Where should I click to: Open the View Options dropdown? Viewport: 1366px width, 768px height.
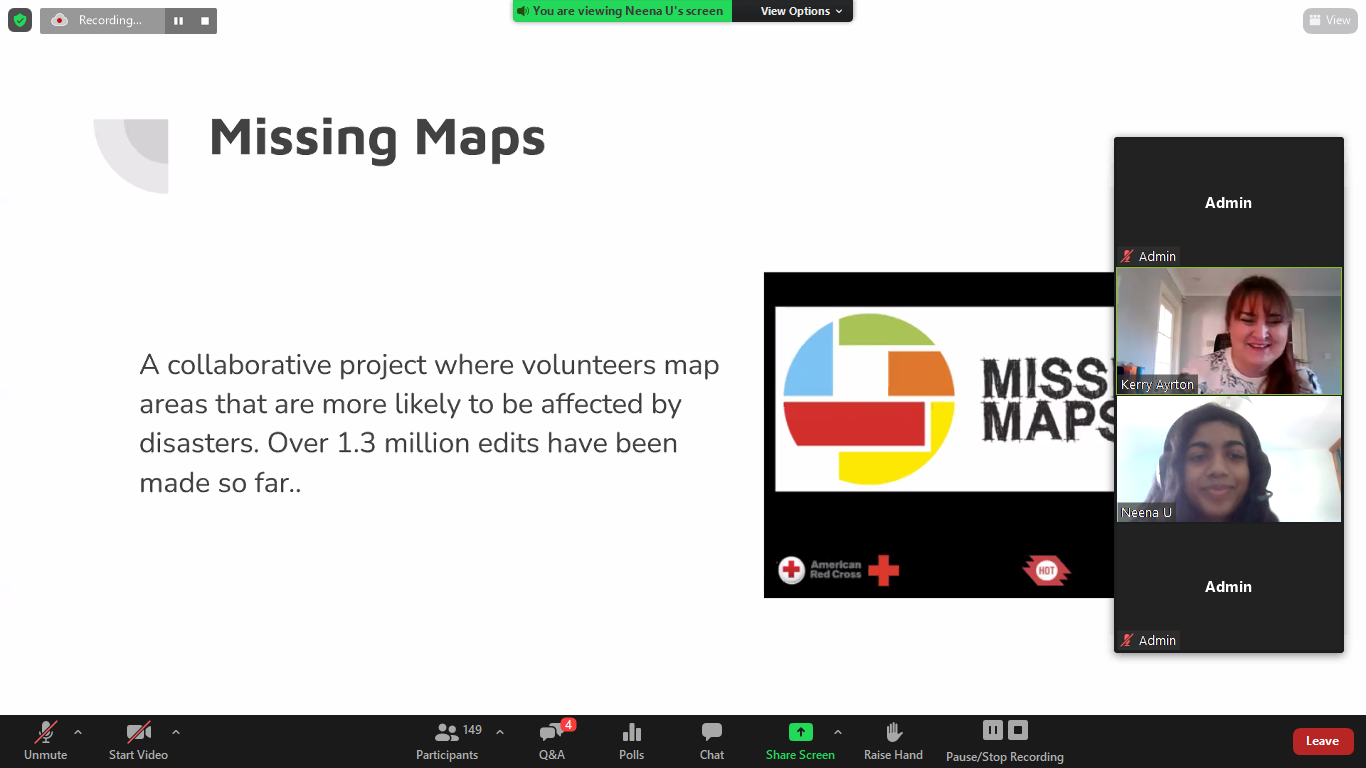pos(801,11)
